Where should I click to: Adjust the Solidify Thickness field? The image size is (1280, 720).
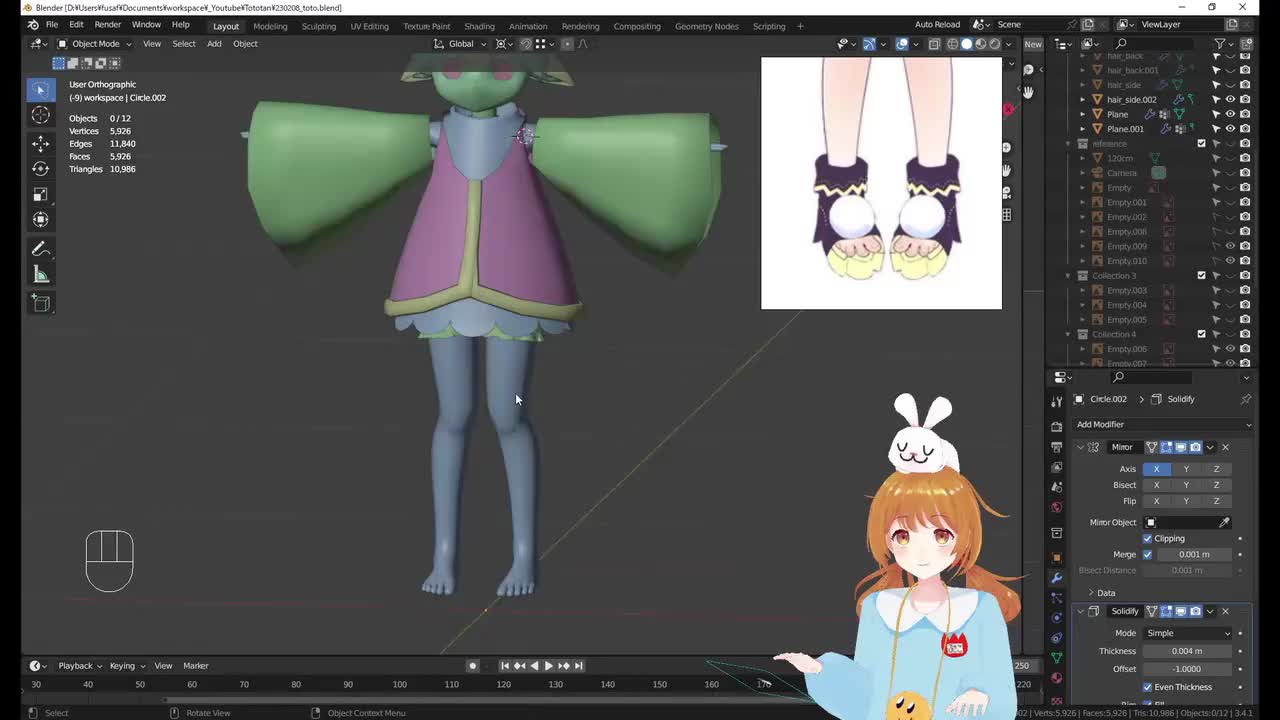click(1188, 651)
